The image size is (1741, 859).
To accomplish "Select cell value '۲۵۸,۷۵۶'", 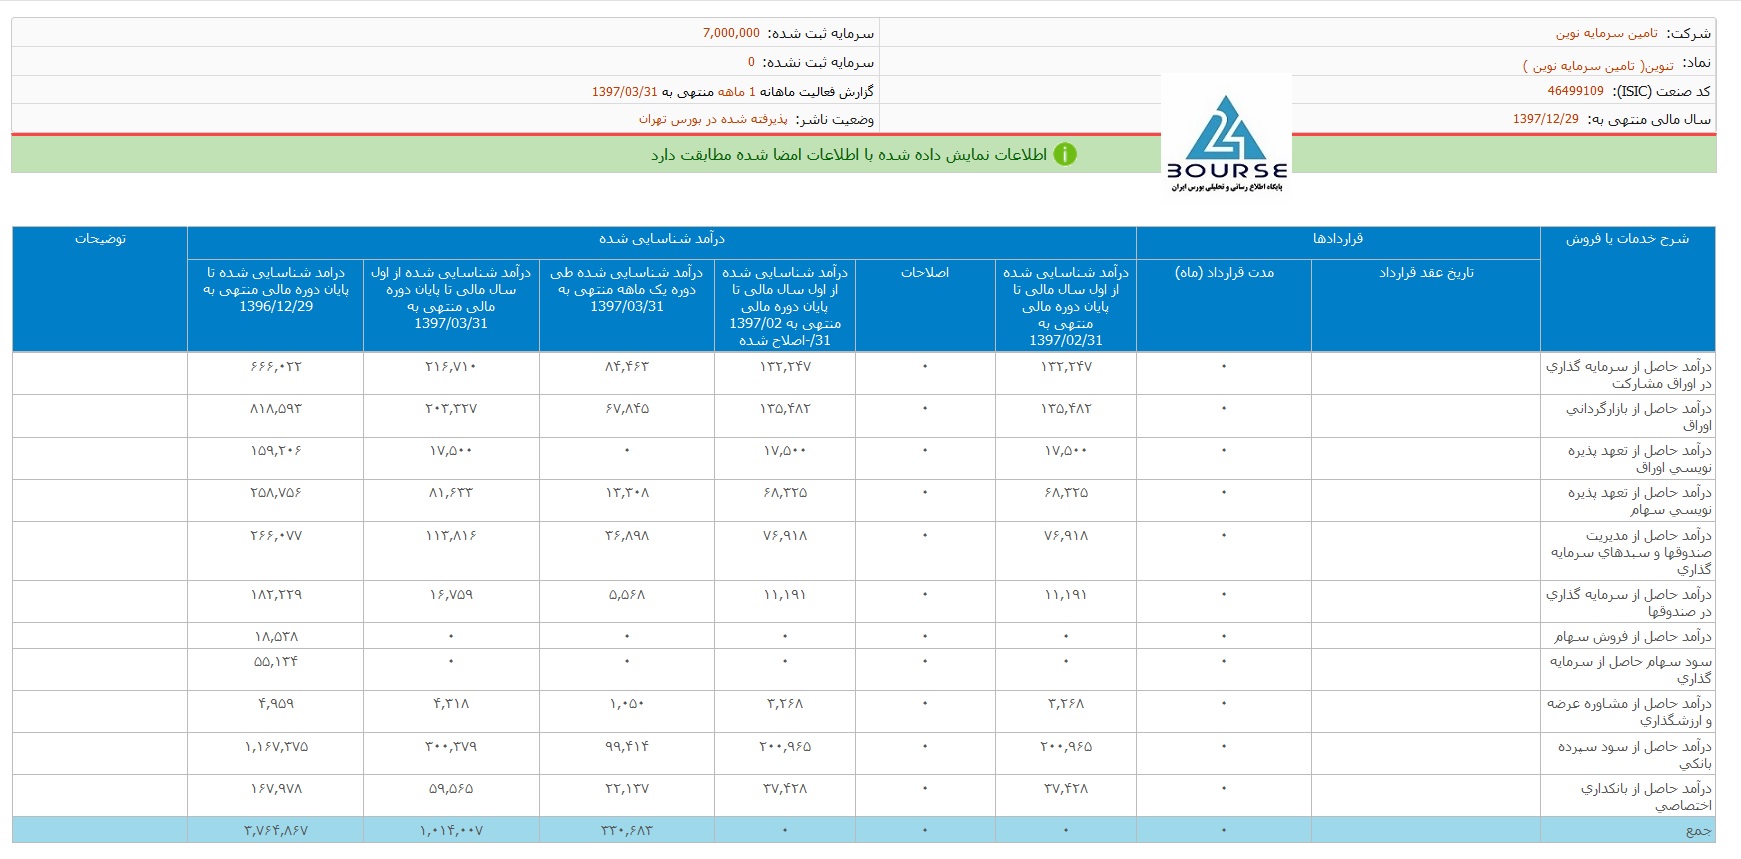I will click(x=276, y=493).
